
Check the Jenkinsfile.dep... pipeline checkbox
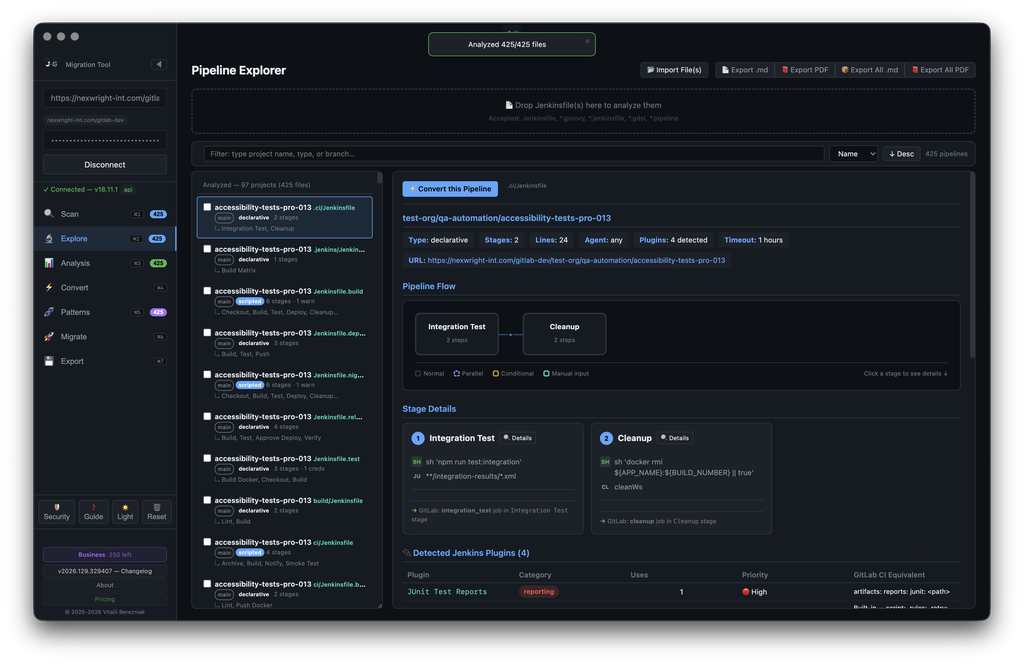tap(207, 332)
